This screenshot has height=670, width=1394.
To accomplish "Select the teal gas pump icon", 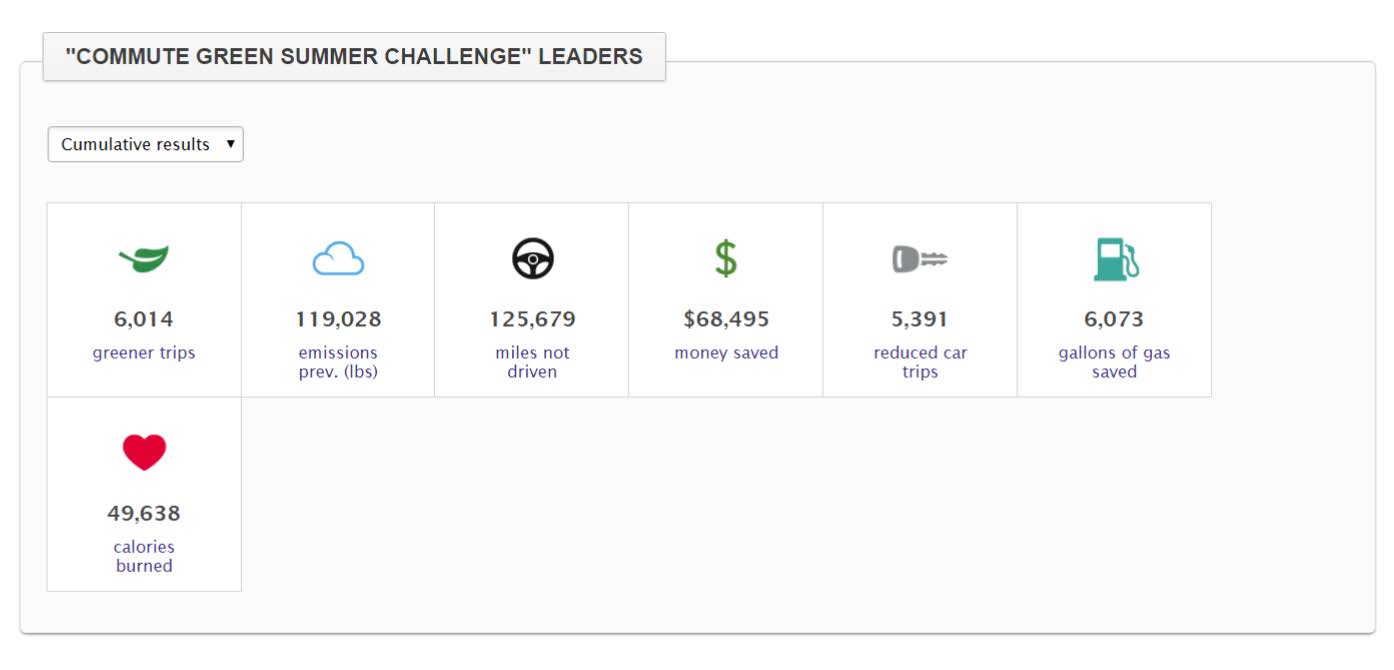I will click(x=1116, y=259).
